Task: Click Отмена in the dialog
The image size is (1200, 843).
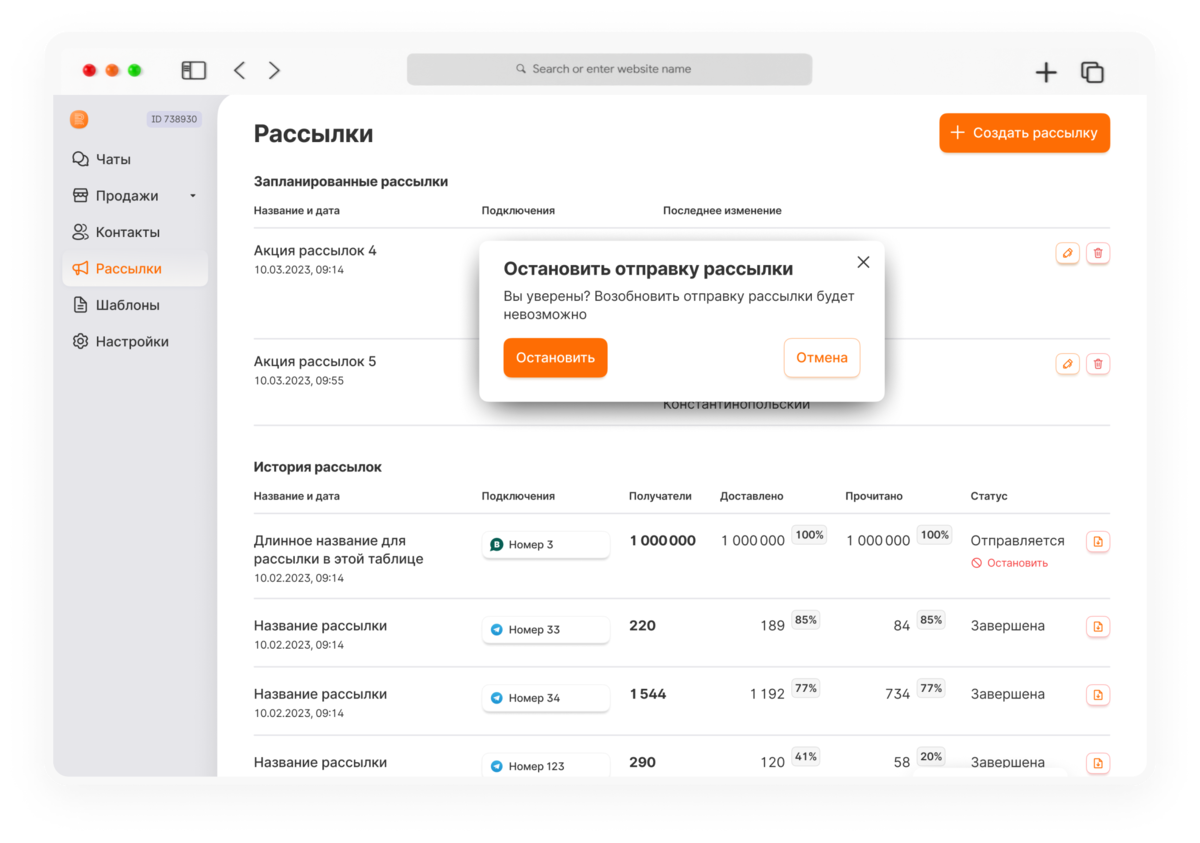Action: click(x=822, y=358)
